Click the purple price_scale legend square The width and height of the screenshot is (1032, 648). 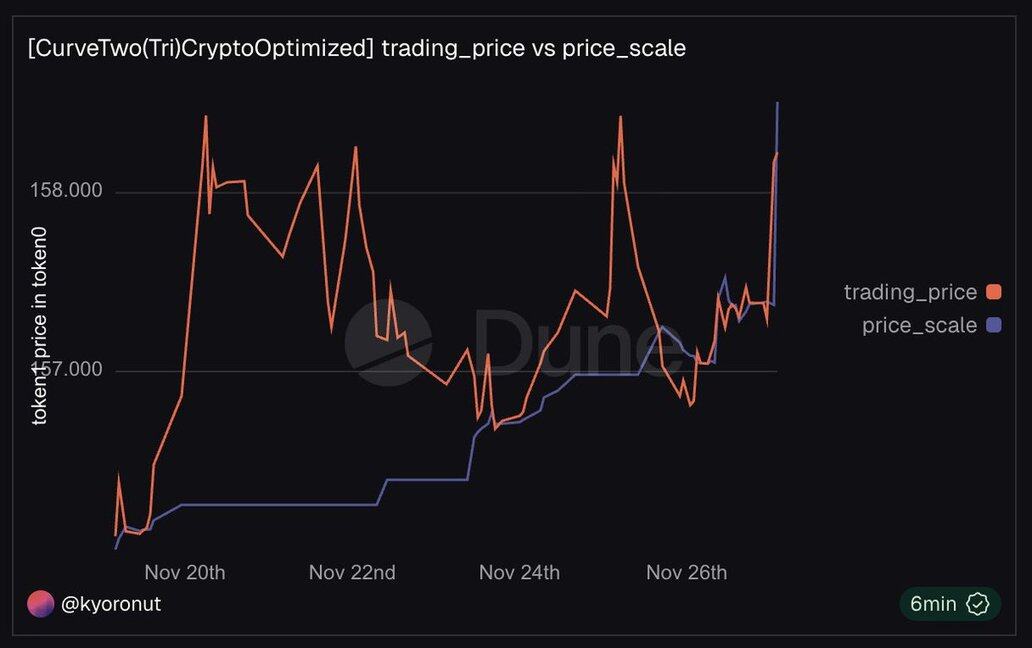pyautogui.click(x=993, y=325)
